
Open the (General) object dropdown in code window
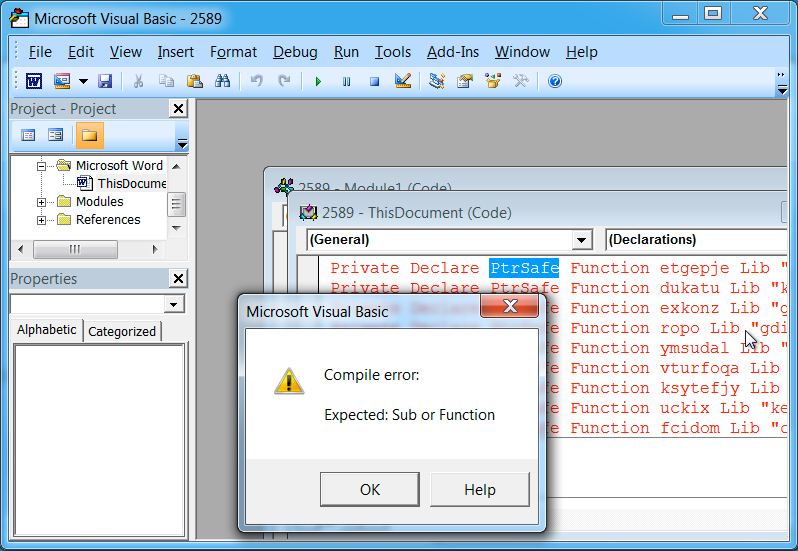coord(582,240)
